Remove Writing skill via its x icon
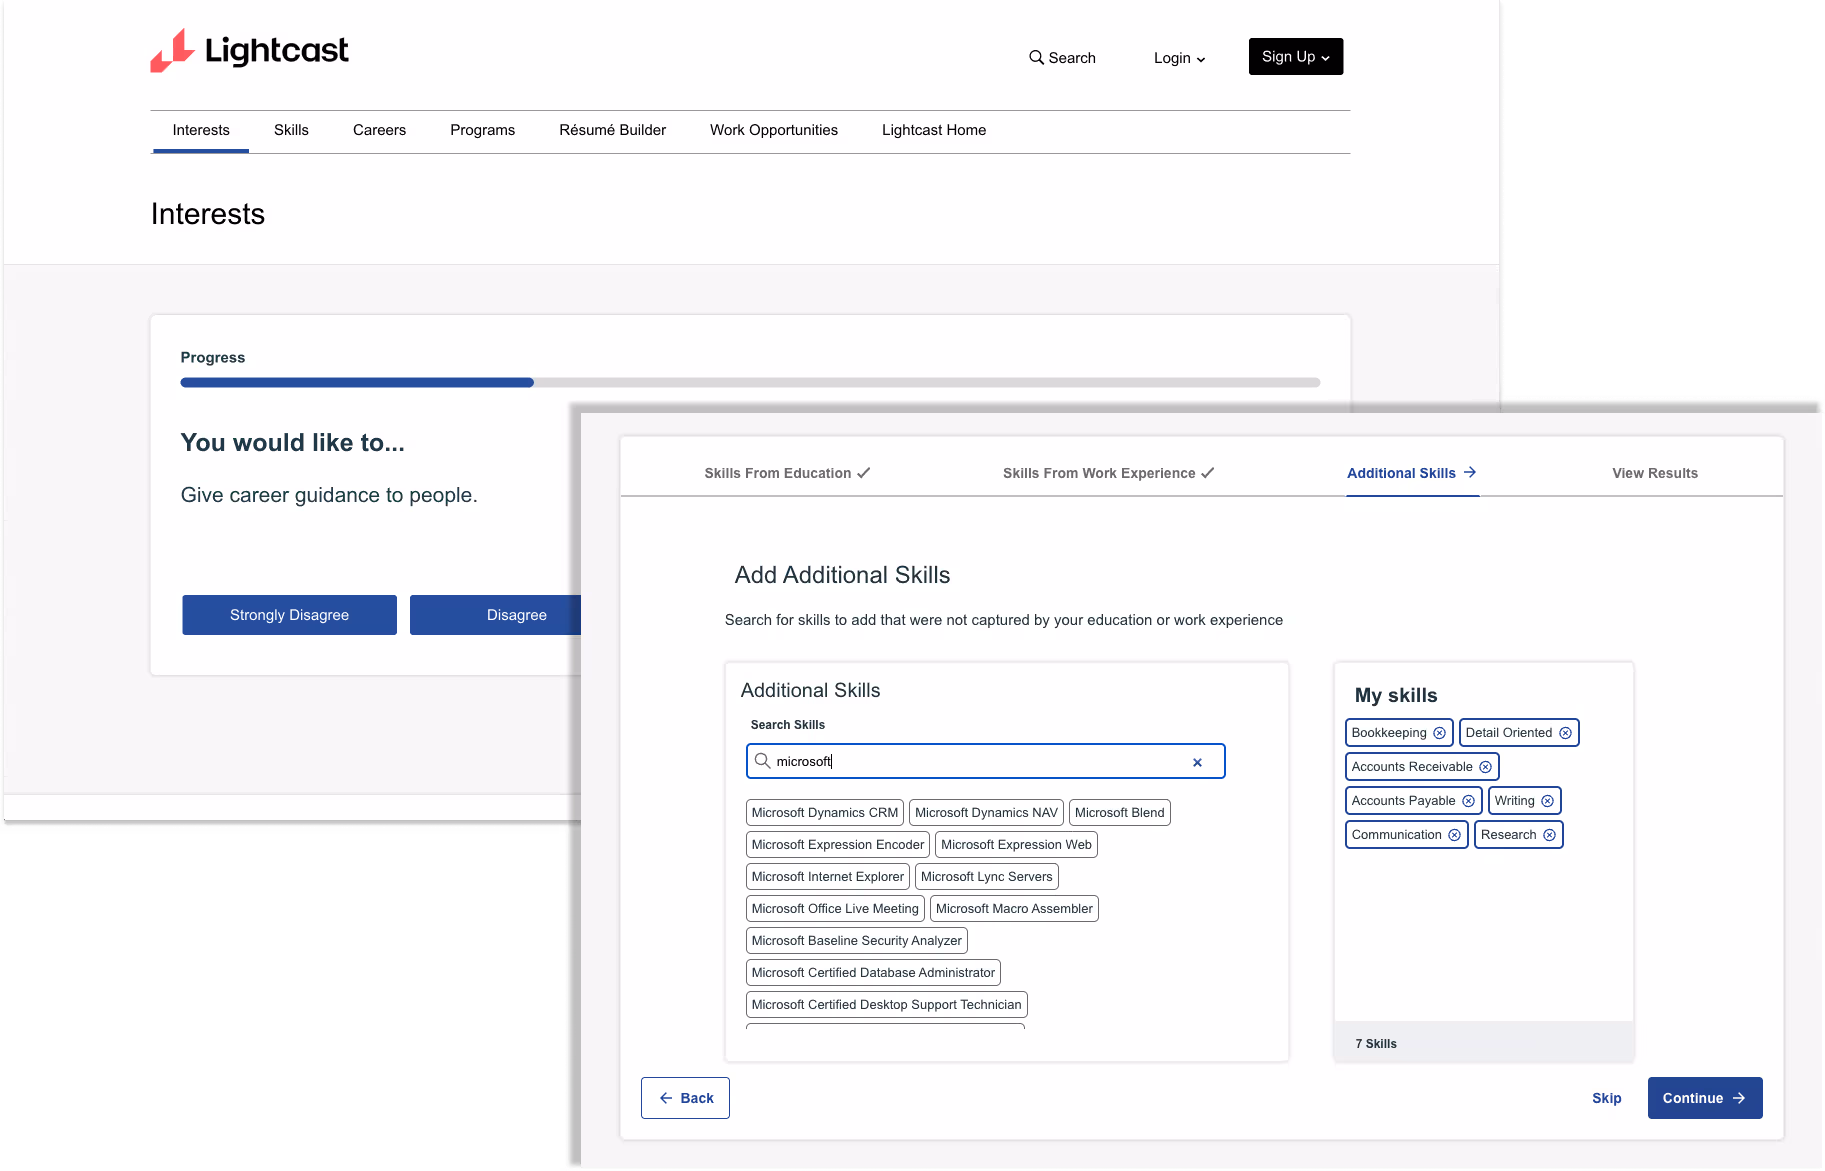 (x=1547, y=801)
